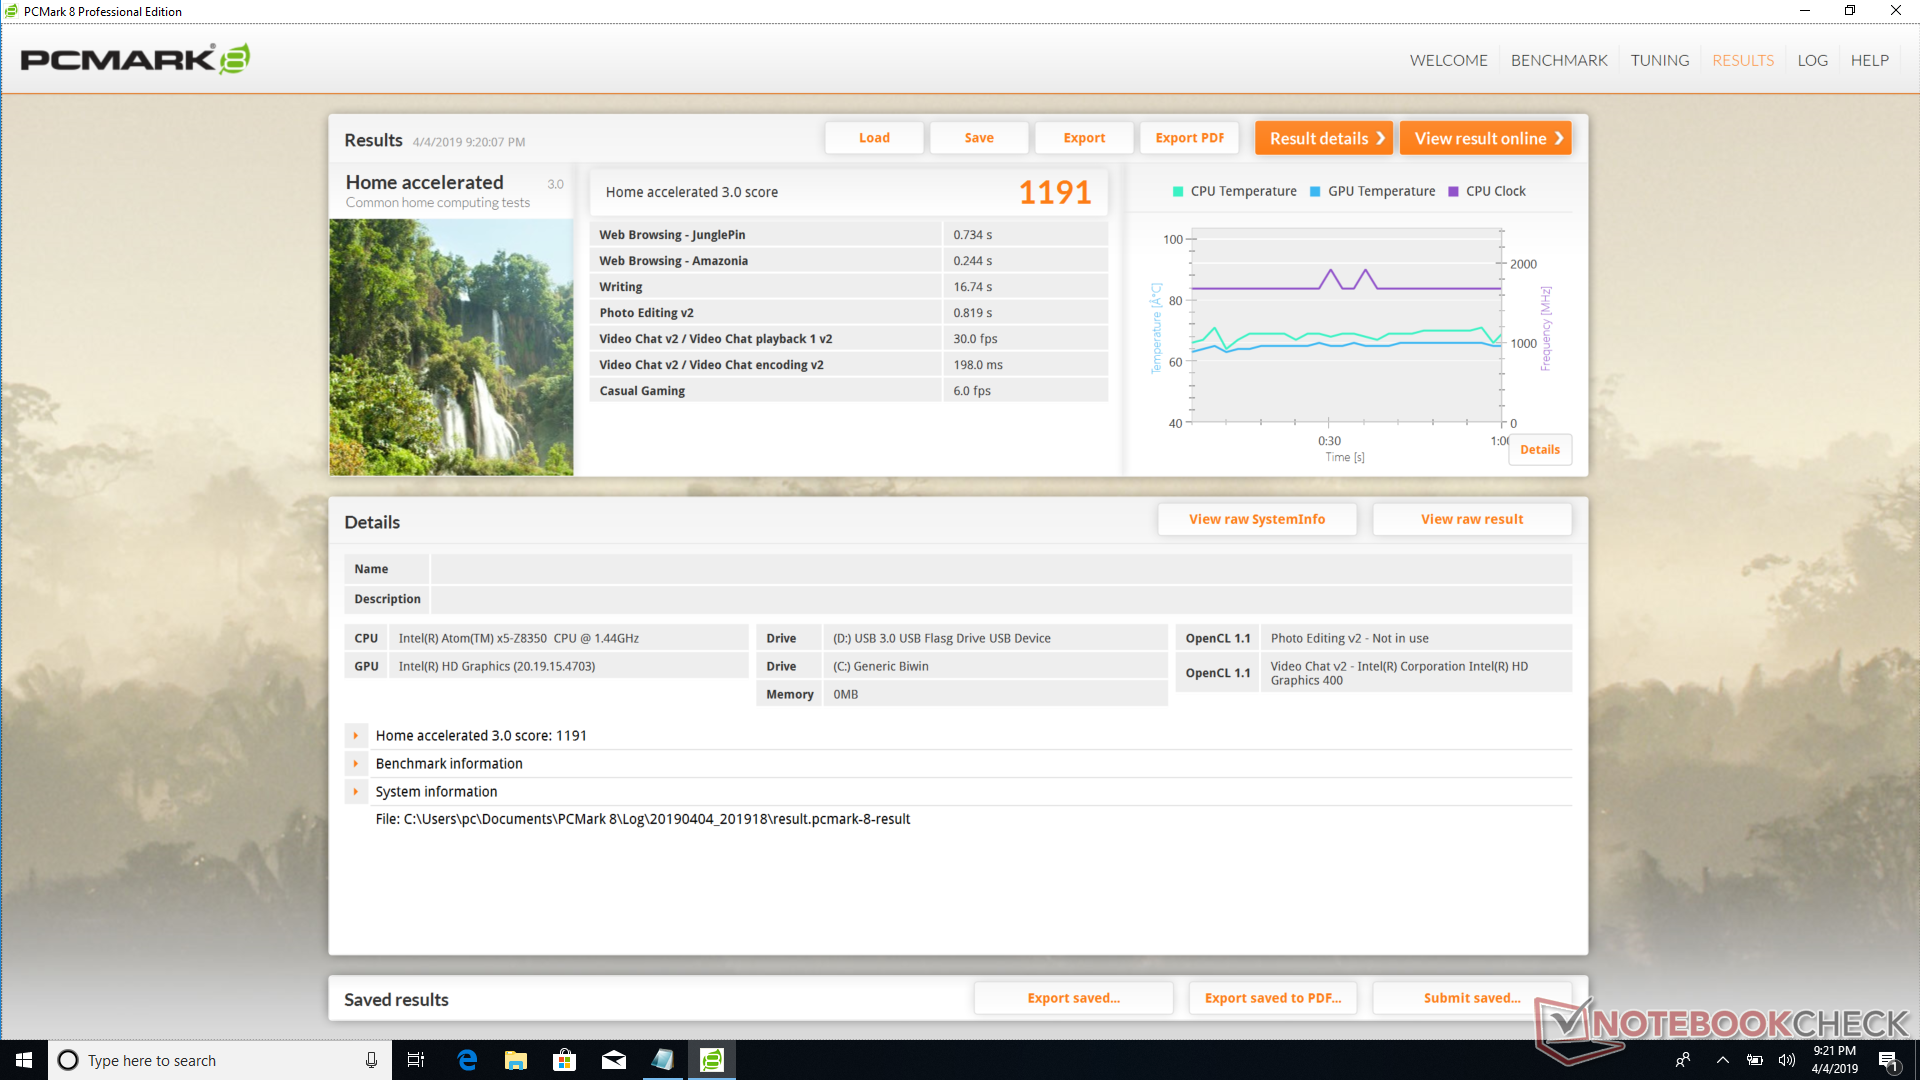1920x1080 pixels.
Task: Expand Home accelerated 3.0 score section
Action: coord(355,735)
